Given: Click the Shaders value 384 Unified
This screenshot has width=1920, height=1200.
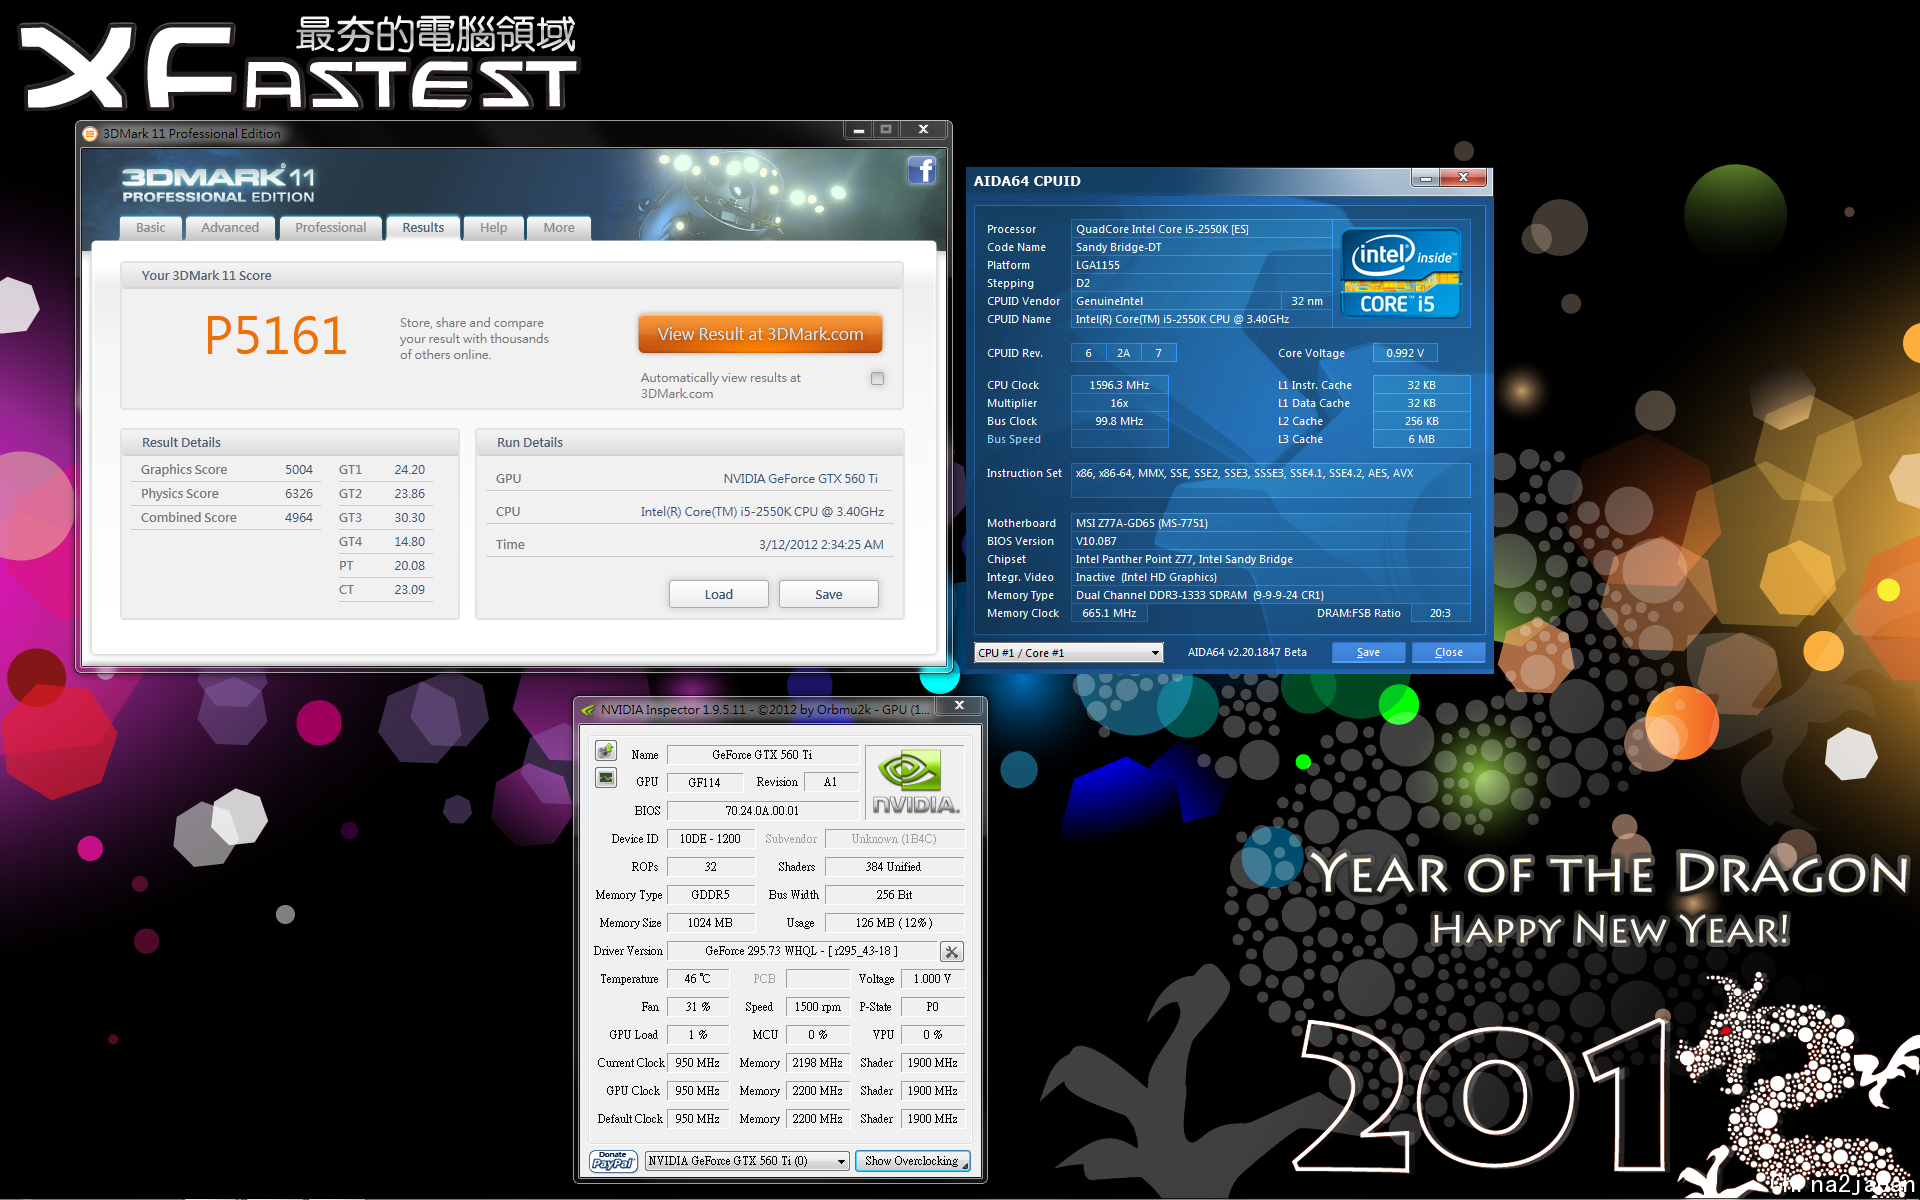Looking at the screenshot, I should (x=894, y=867).
